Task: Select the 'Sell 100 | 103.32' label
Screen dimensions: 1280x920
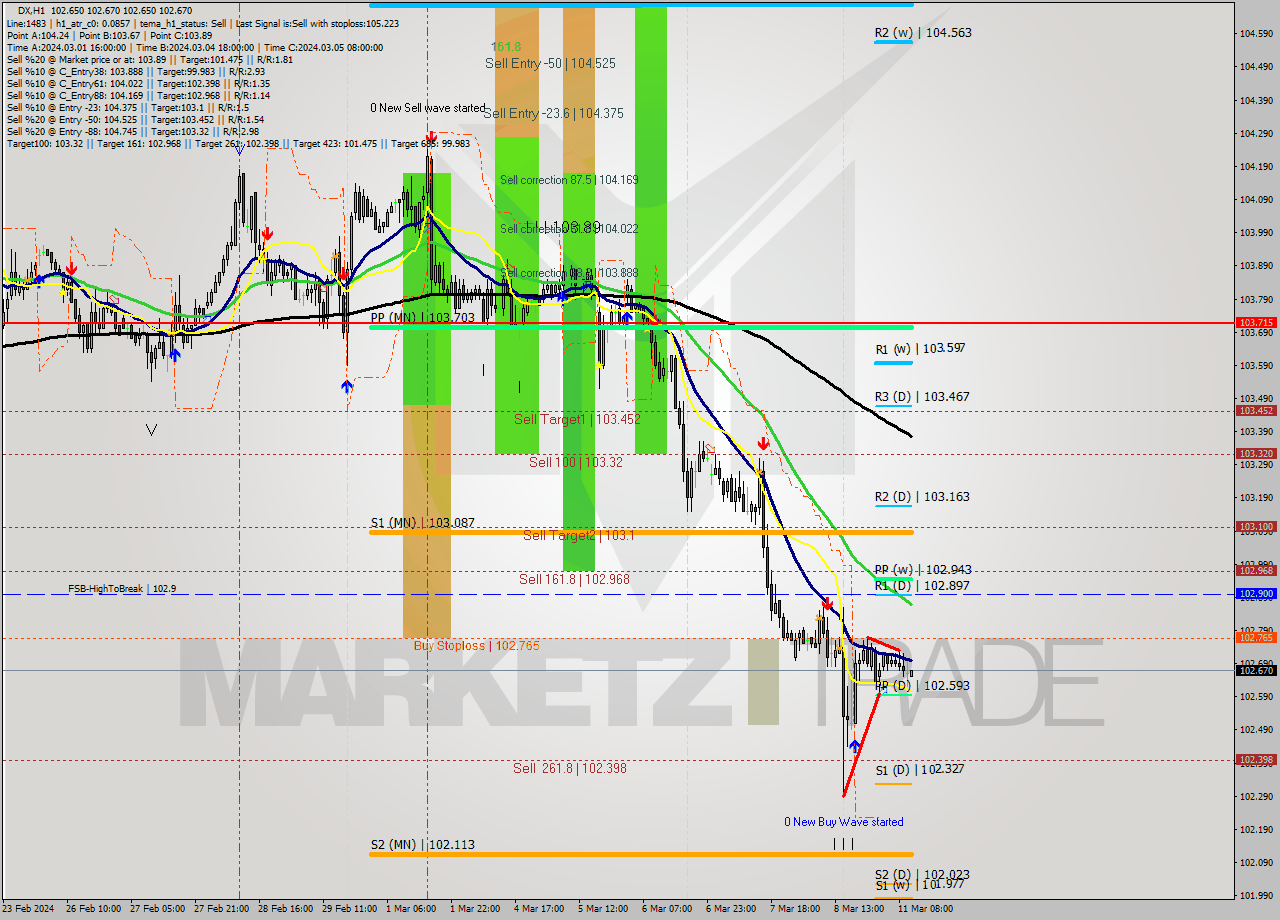Action: [x=576, y=462]
